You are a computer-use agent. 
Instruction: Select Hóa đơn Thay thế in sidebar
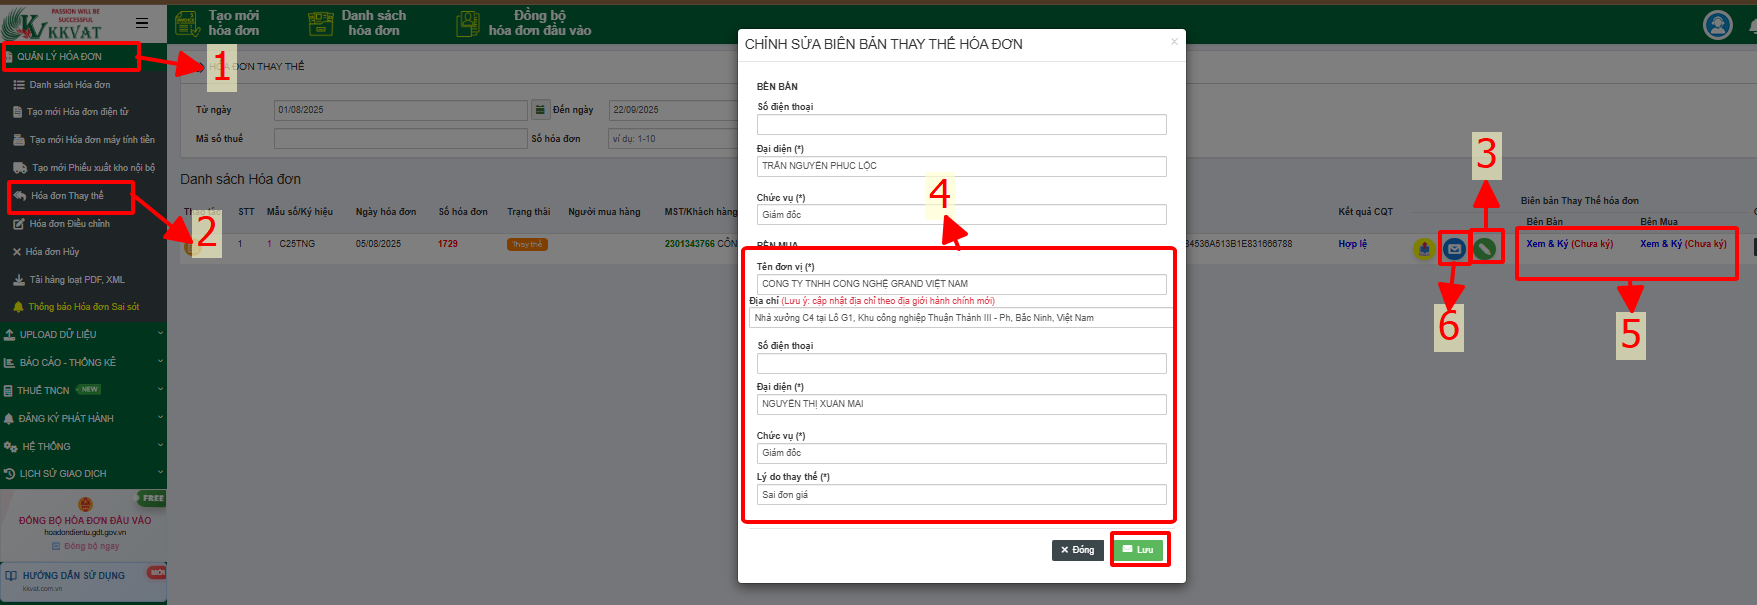click(67, 196)
